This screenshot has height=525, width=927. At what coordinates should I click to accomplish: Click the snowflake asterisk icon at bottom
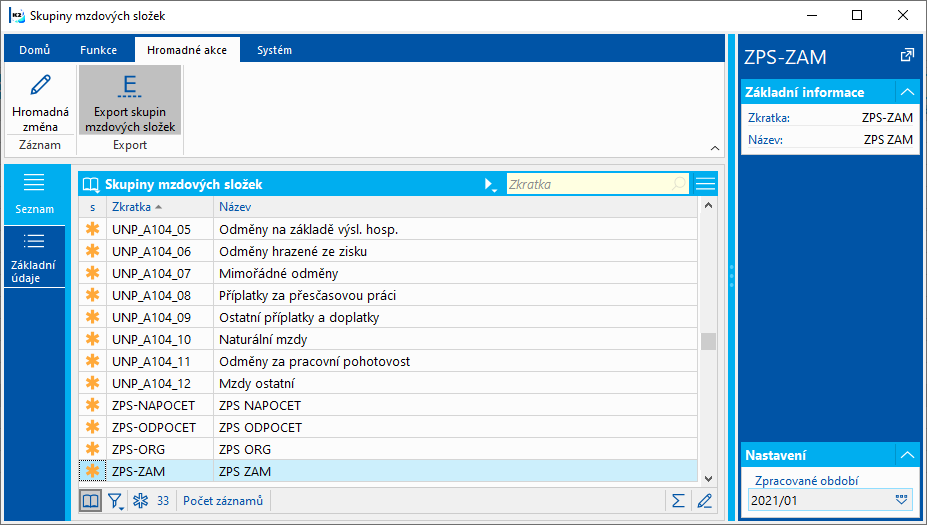coord(141,501)
